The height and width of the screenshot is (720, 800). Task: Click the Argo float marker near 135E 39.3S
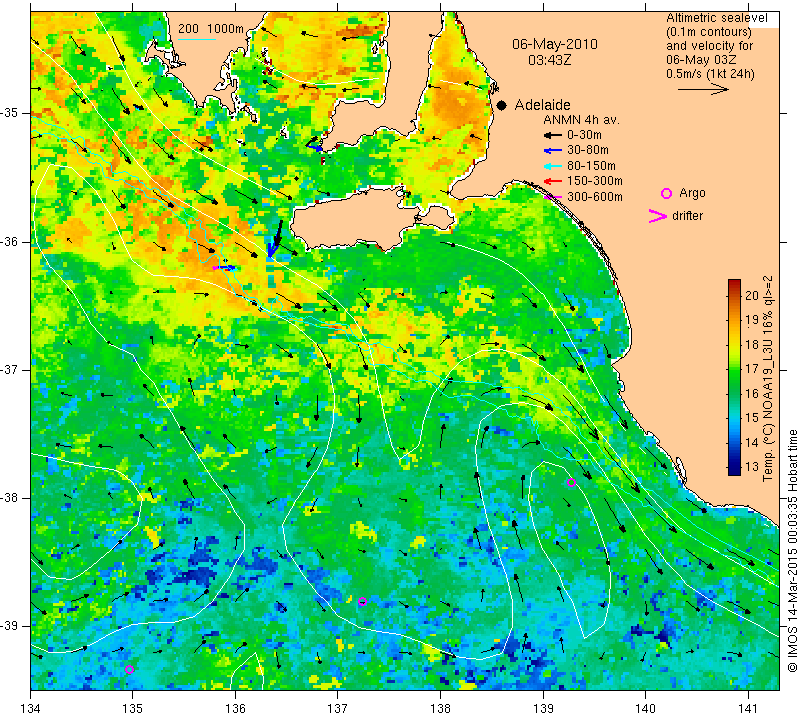tap(130, 669)
